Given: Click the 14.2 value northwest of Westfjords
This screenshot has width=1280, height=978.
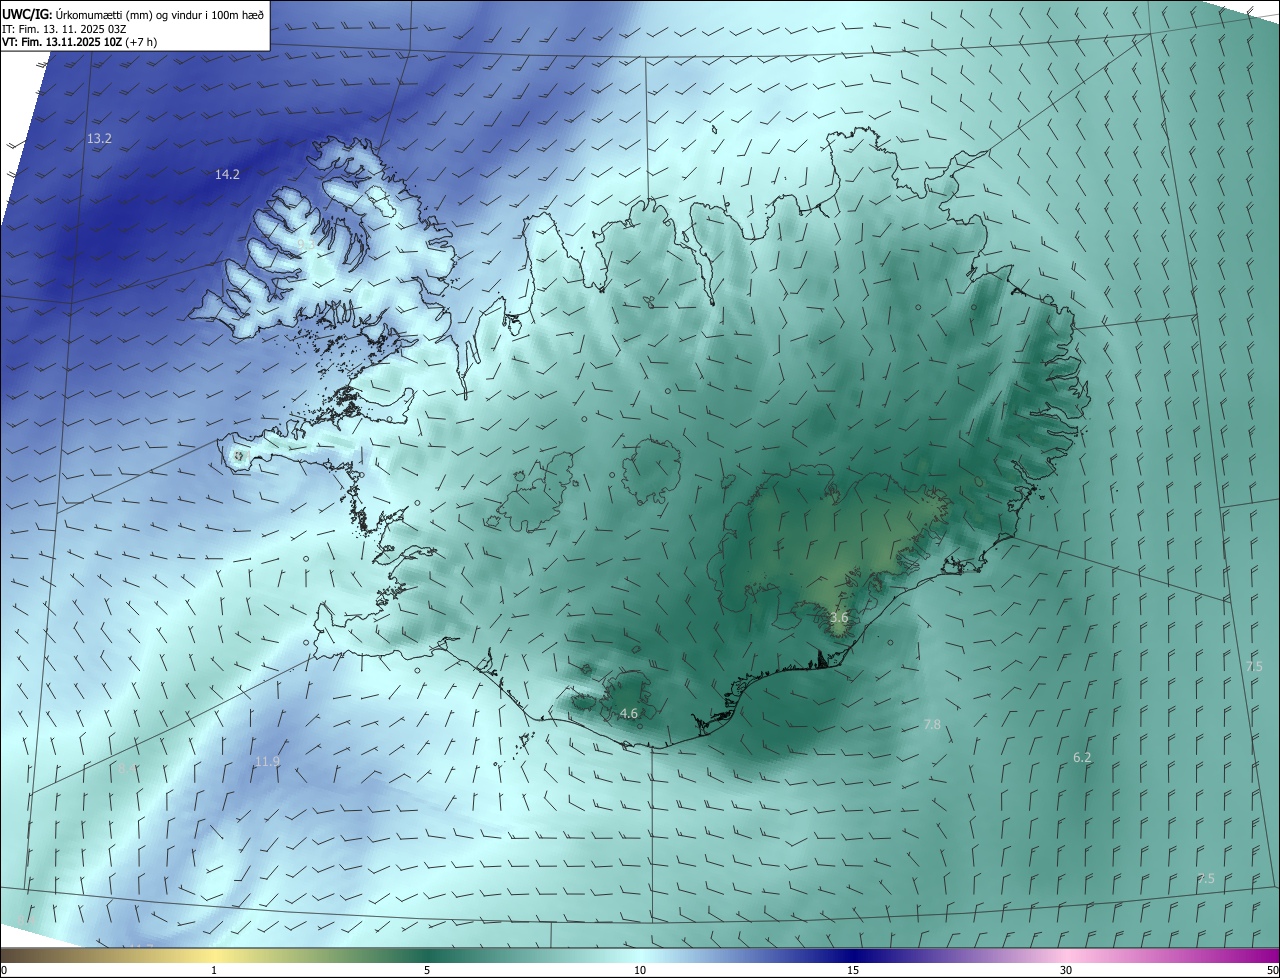Looking at the screenshot, I should point(227,175).
